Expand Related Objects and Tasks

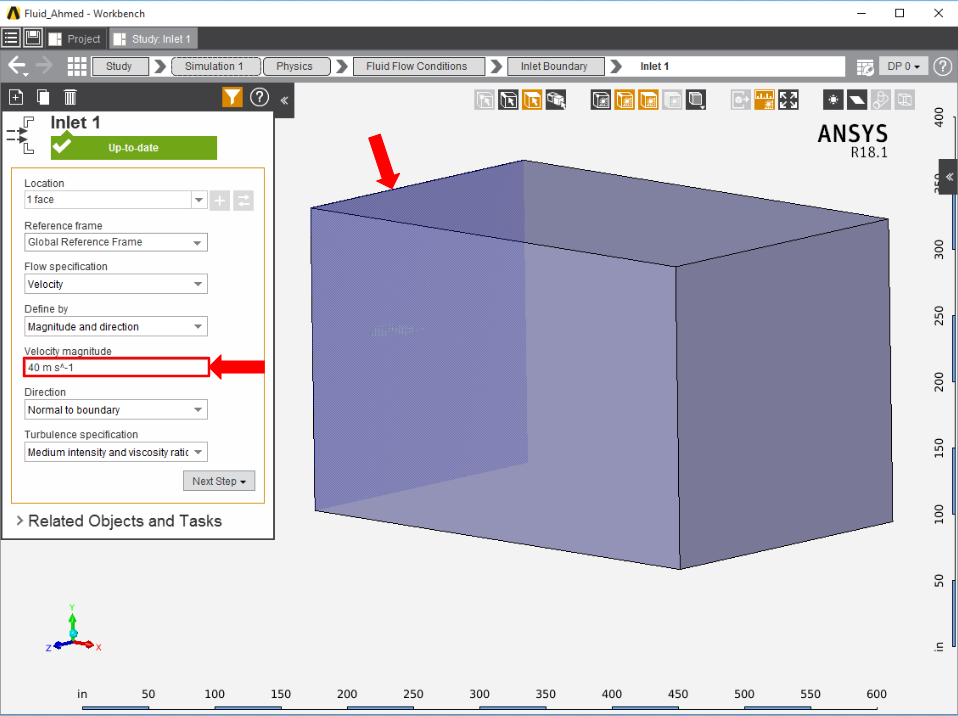click(x=119, y=521)
